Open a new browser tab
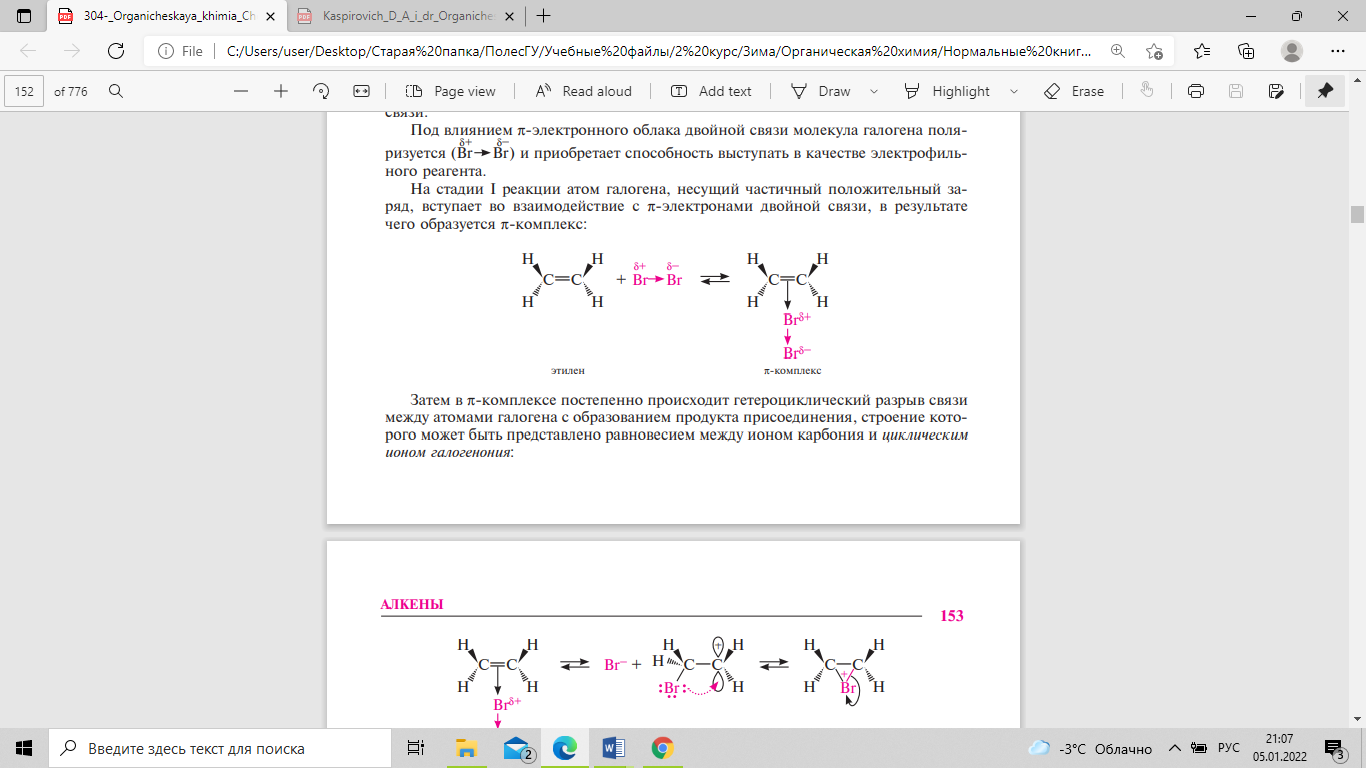The height and width of the screenshot is (768, 1366). (x=544, y=16)
